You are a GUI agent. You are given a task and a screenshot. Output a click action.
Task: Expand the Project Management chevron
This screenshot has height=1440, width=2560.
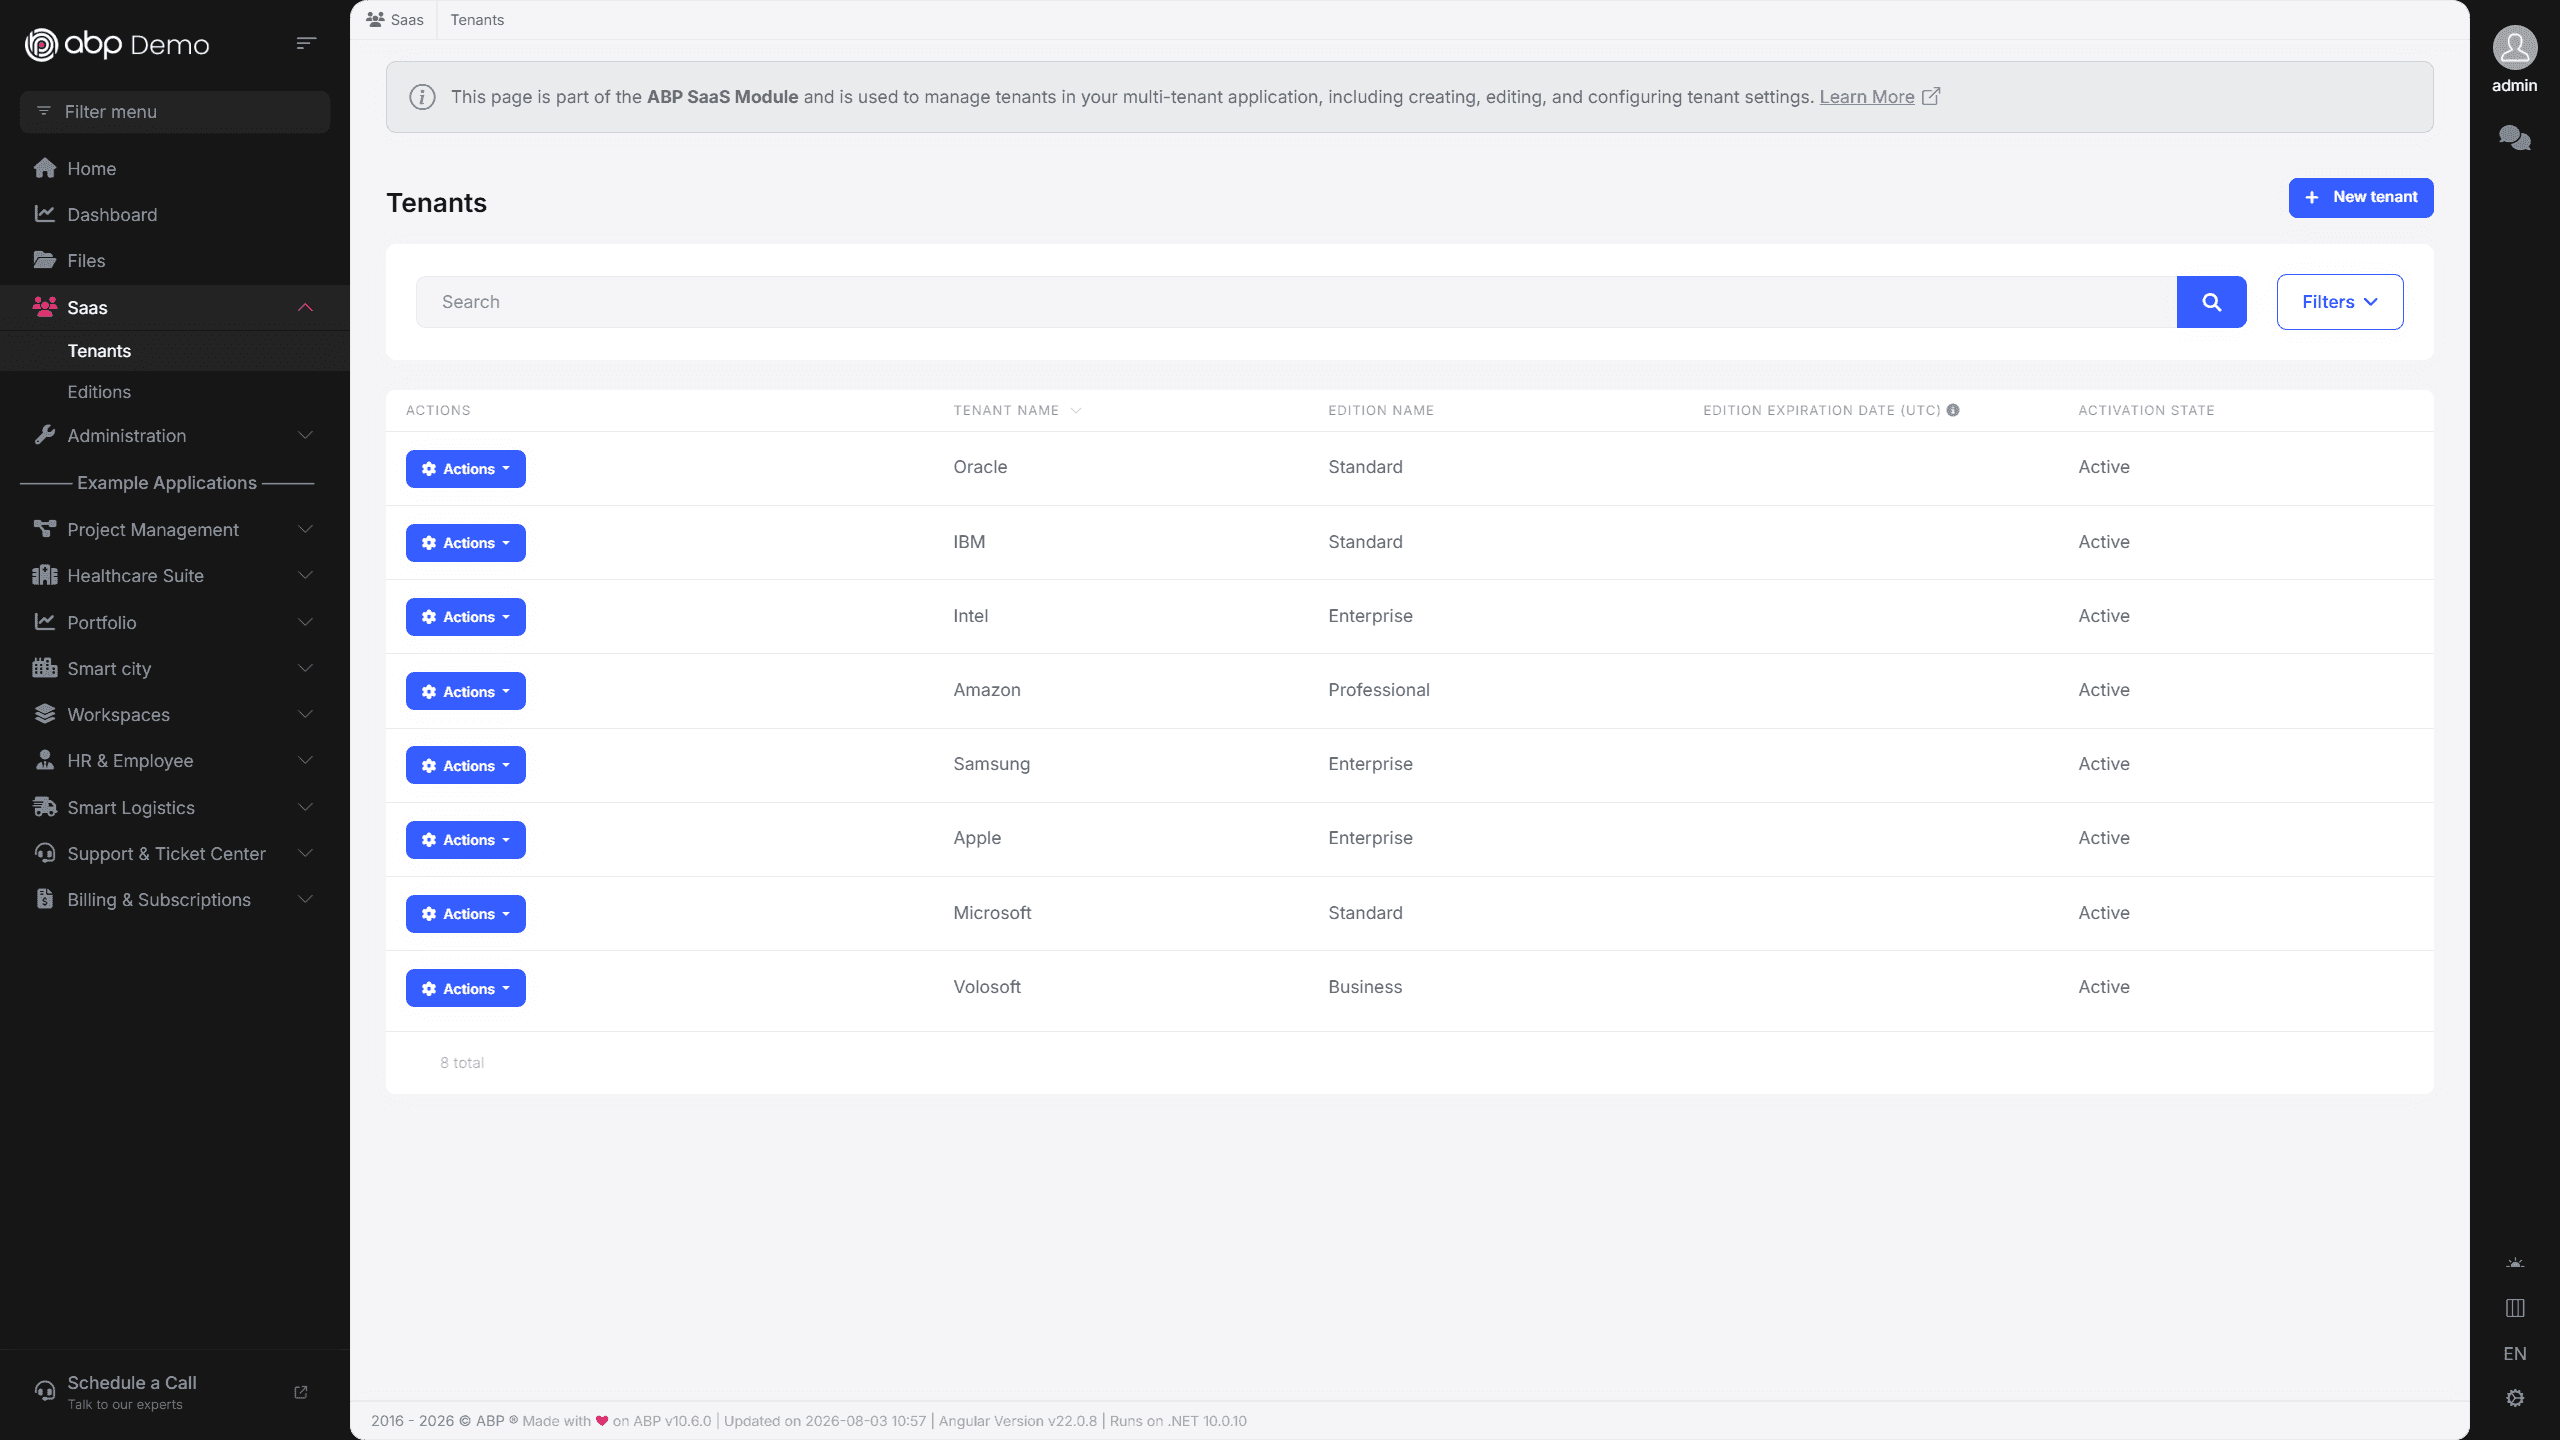pos(306,529)
